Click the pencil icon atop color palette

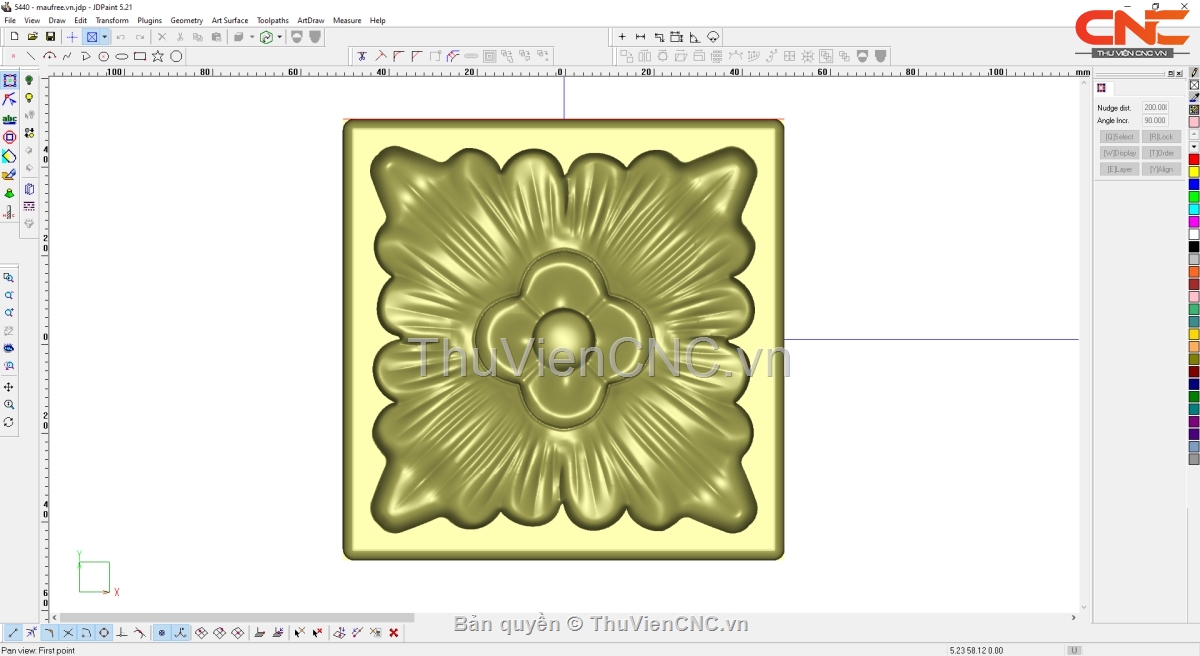1194,72
